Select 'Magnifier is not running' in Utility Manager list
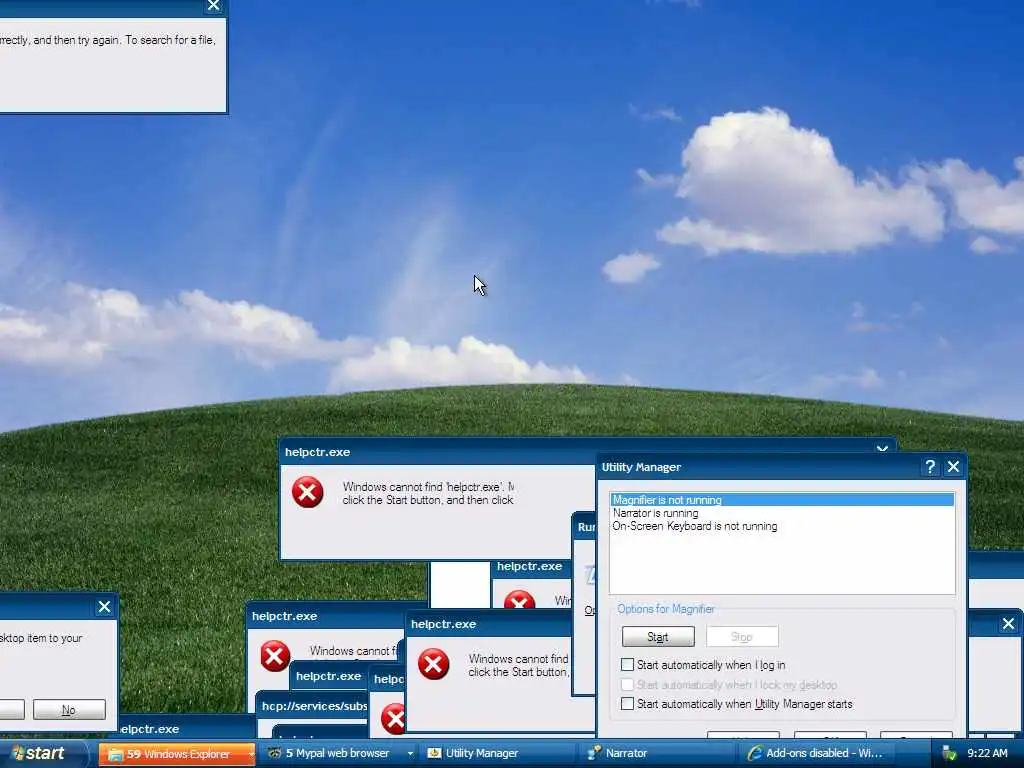Screen dimensions: 1024x768 (782, 500)
